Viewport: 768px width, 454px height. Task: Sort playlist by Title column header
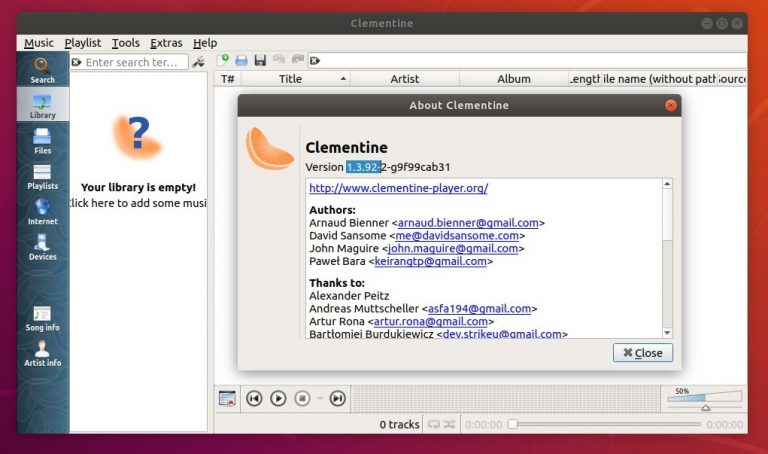295,79
